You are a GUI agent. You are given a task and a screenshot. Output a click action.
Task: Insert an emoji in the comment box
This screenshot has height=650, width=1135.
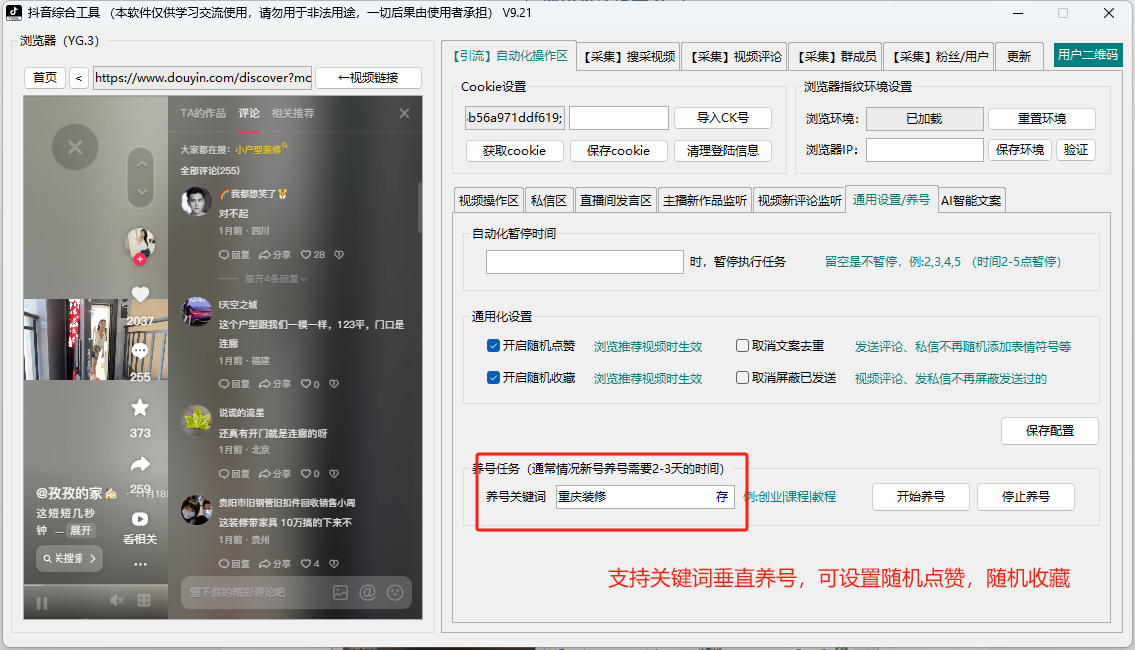[x=394, y=593]
